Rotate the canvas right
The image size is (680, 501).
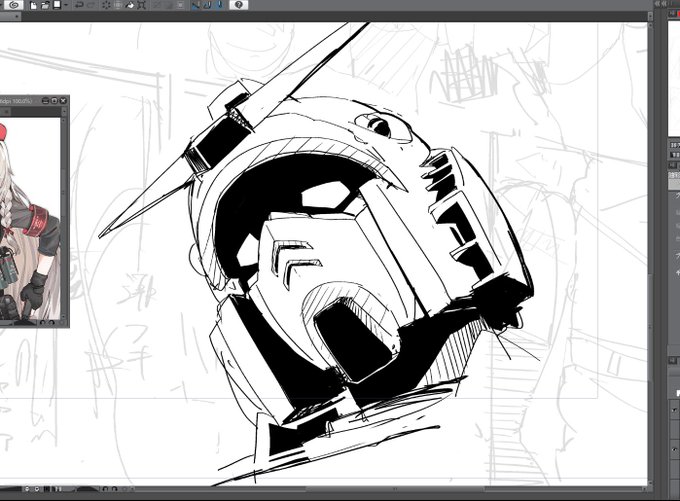(x=114, y=489)
